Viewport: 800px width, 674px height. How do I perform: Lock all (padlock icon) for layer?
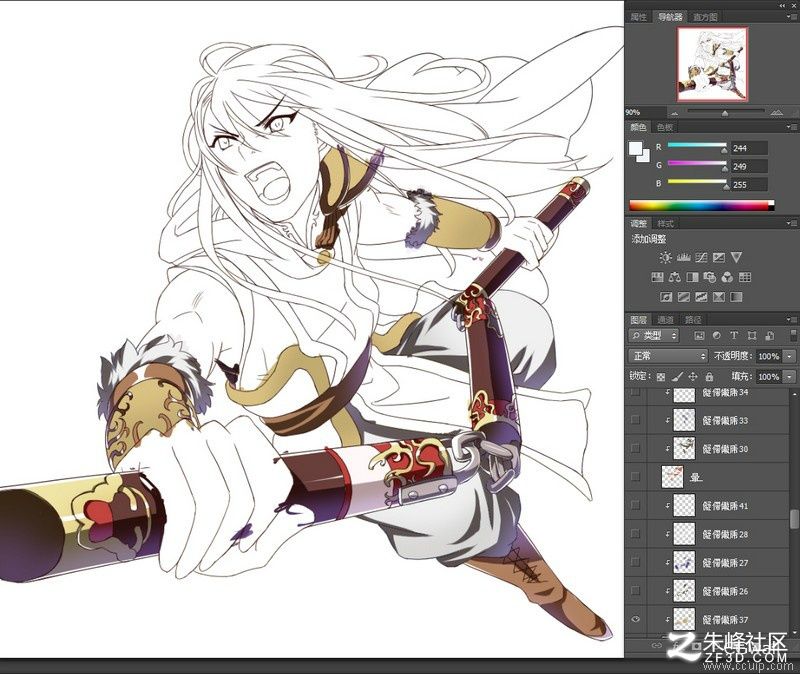709,377
